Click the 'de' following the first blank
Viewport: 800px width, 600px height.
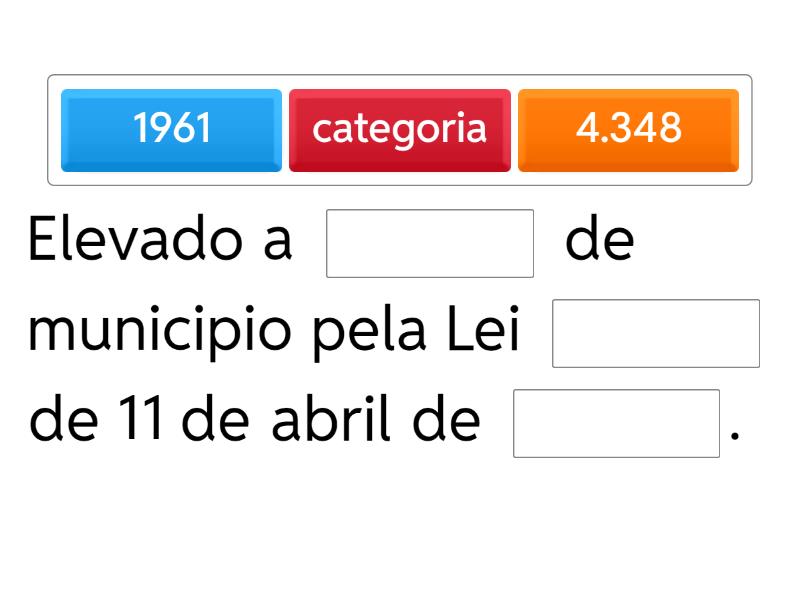[599, 241]
